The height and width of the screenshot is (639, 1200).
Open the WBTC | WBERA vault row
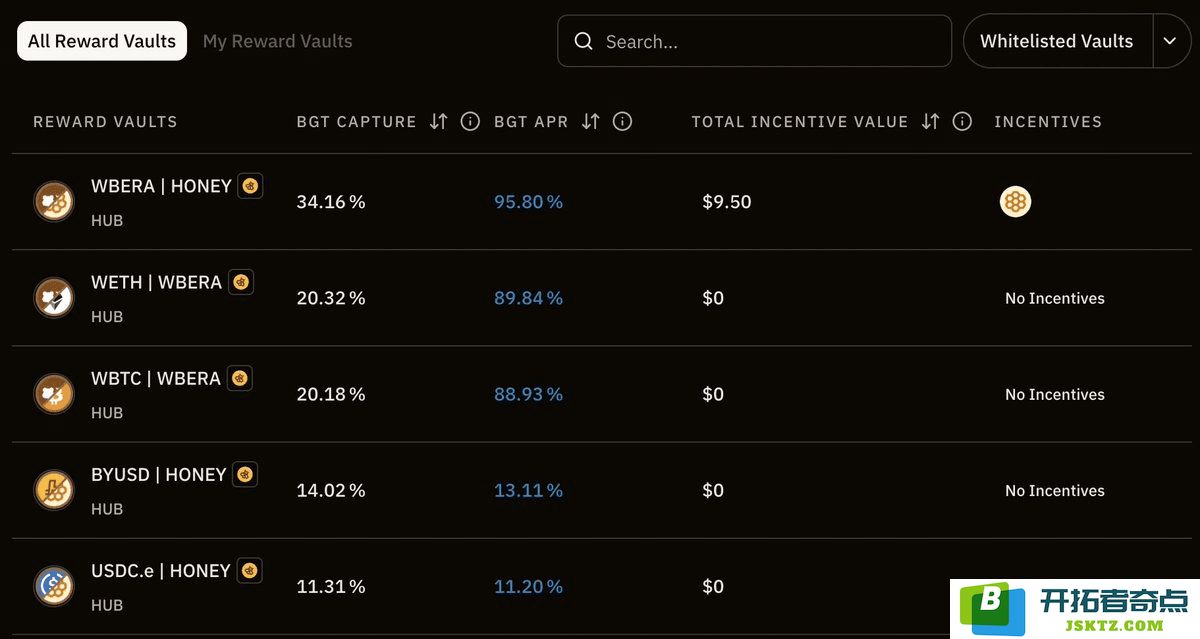coord(600,394)
